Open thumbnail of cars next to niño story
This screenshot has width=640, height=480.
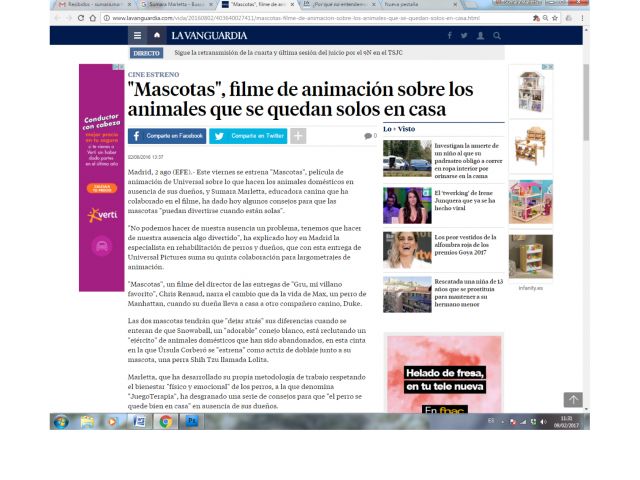(x=407, y=158)
